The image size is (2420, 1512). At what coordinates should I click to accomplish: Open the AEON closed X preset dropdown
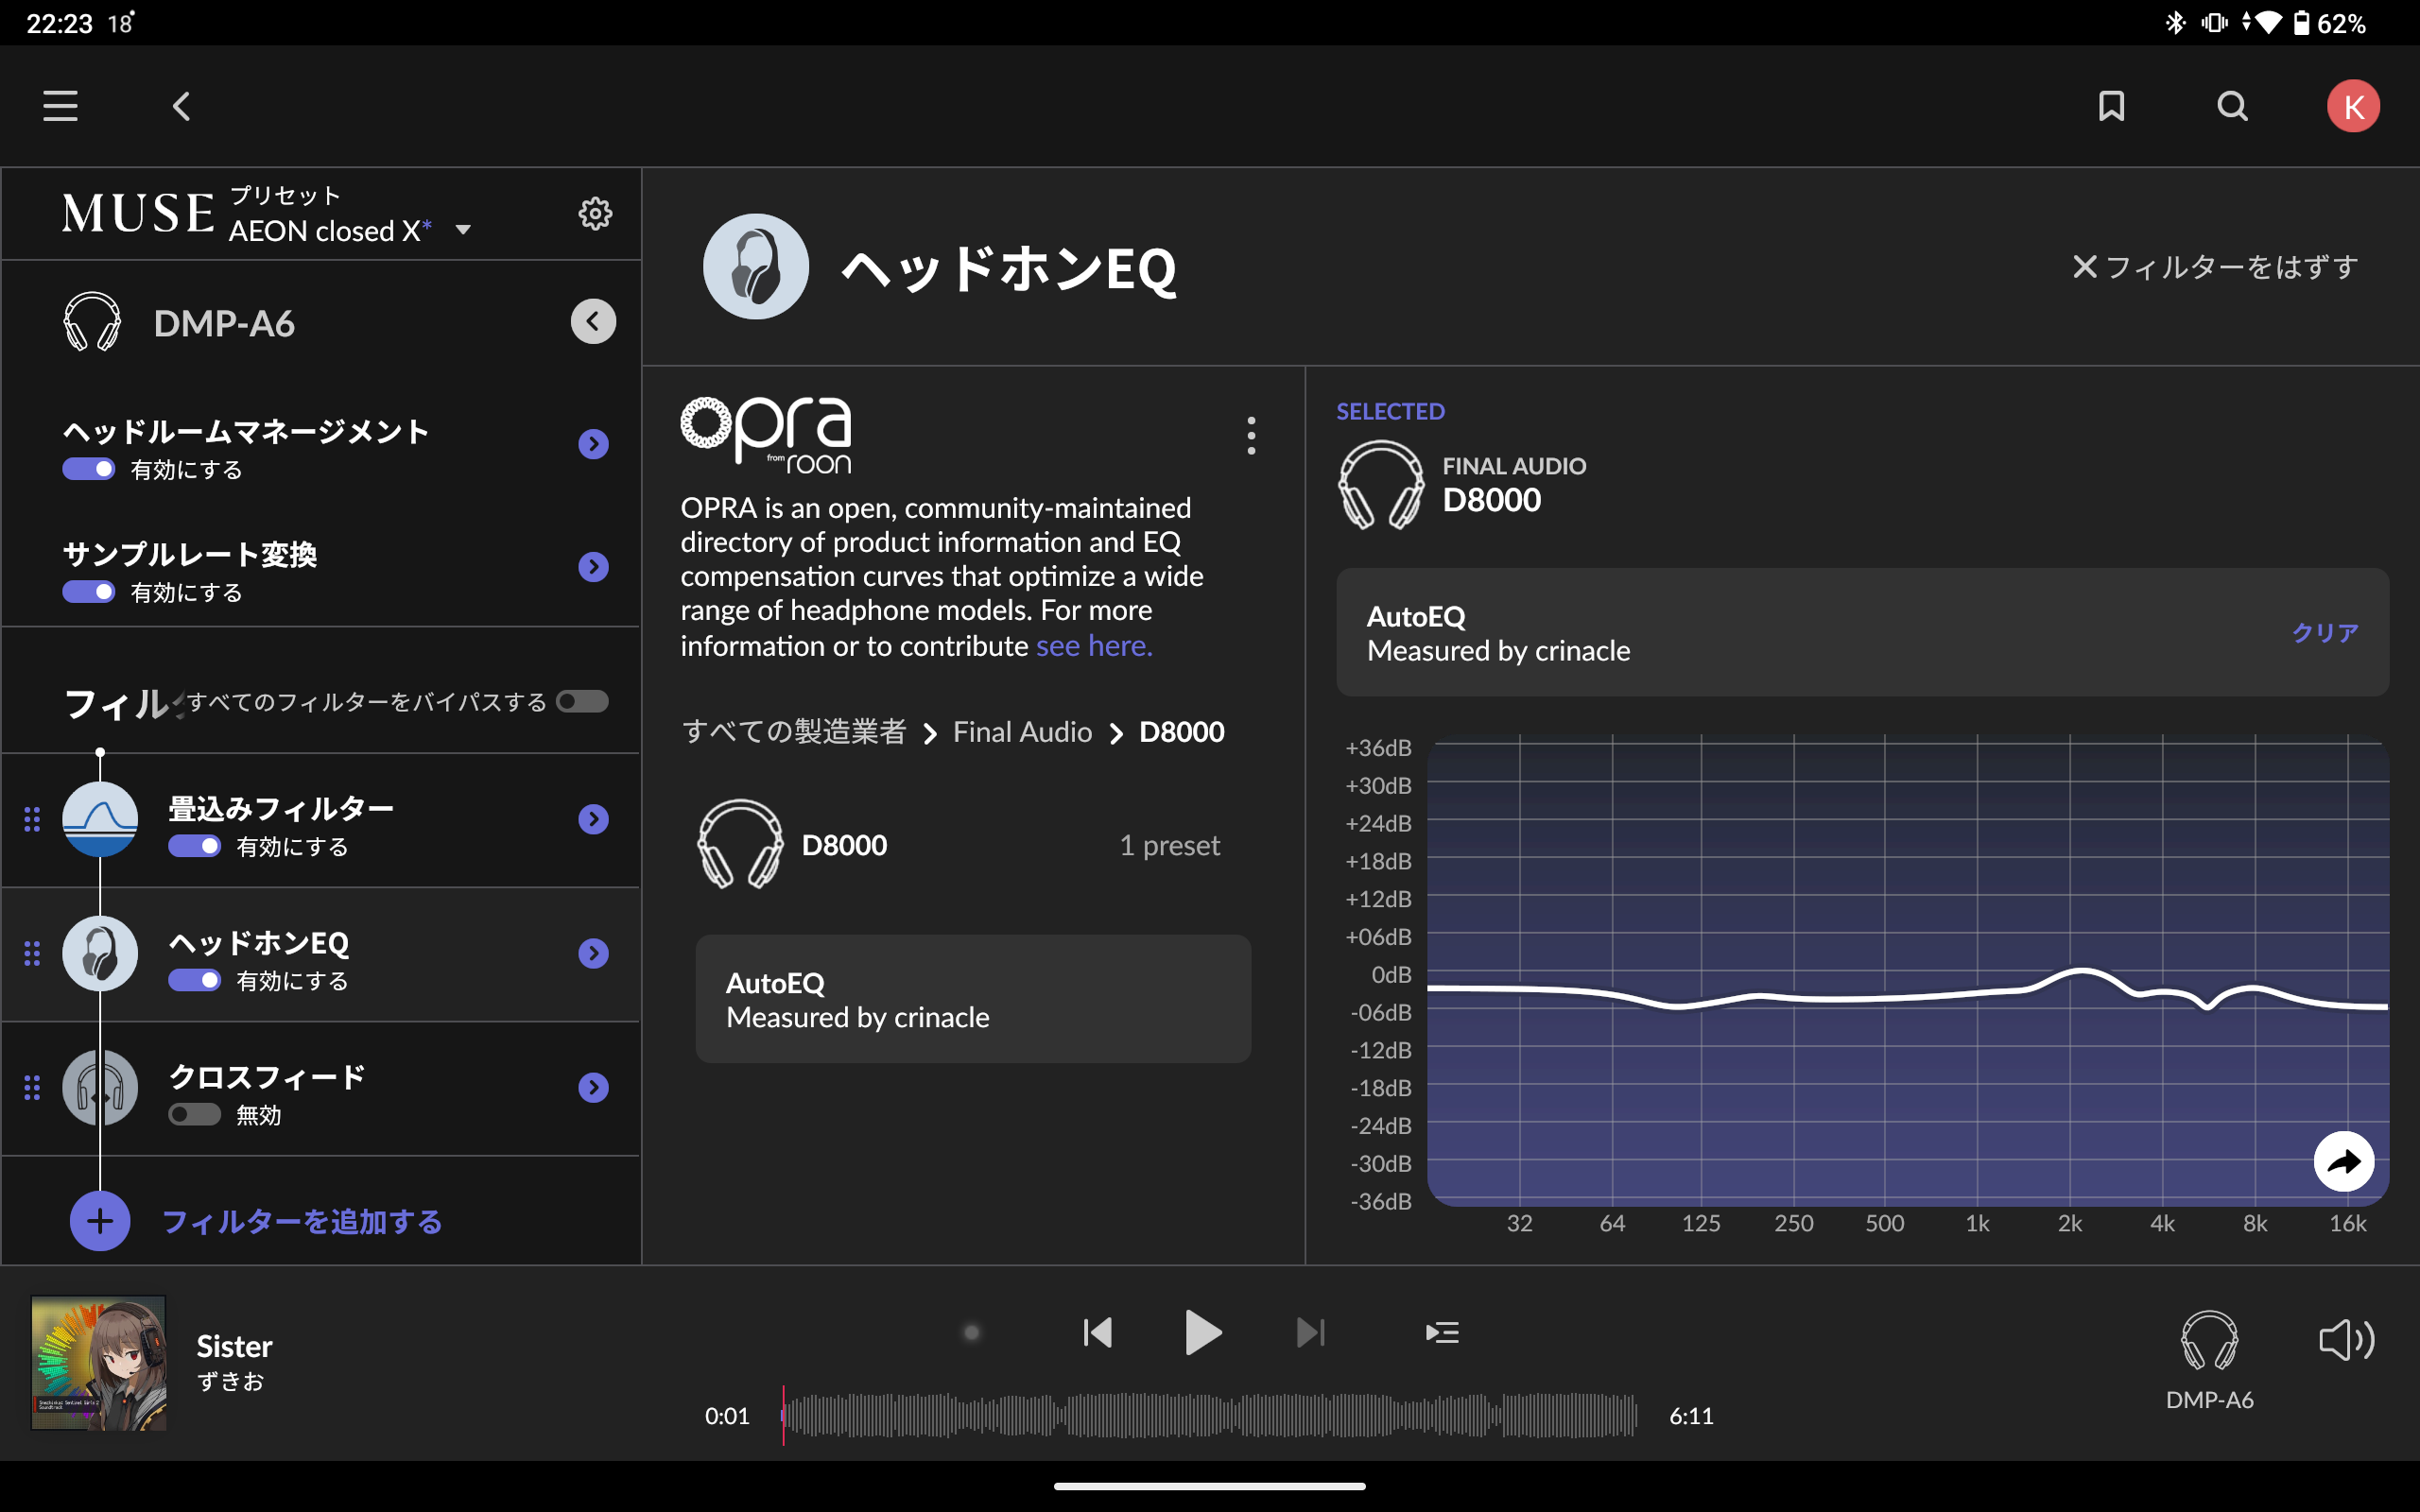tap(350, 231)
